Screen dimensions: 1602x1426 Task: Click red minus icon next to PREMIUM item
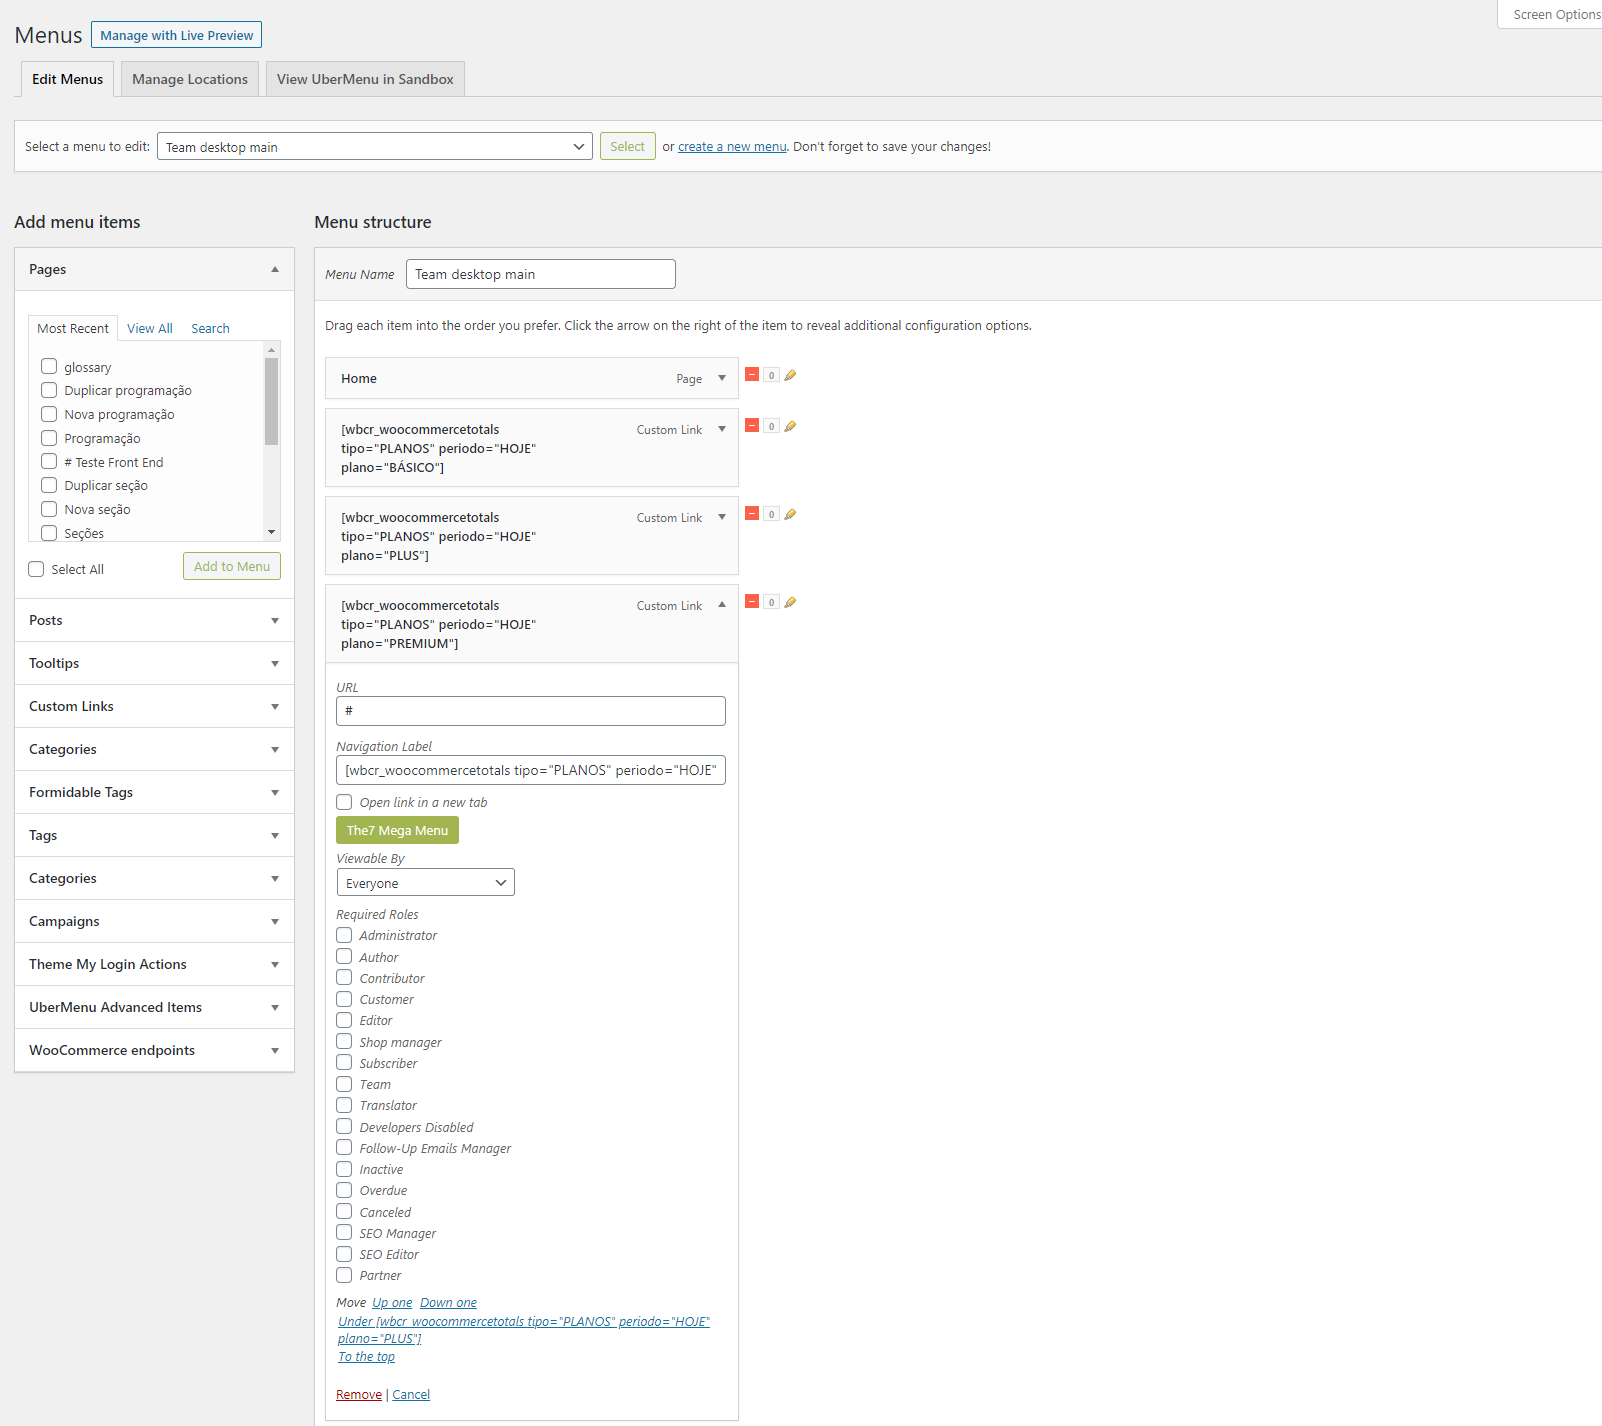(752, 602)
